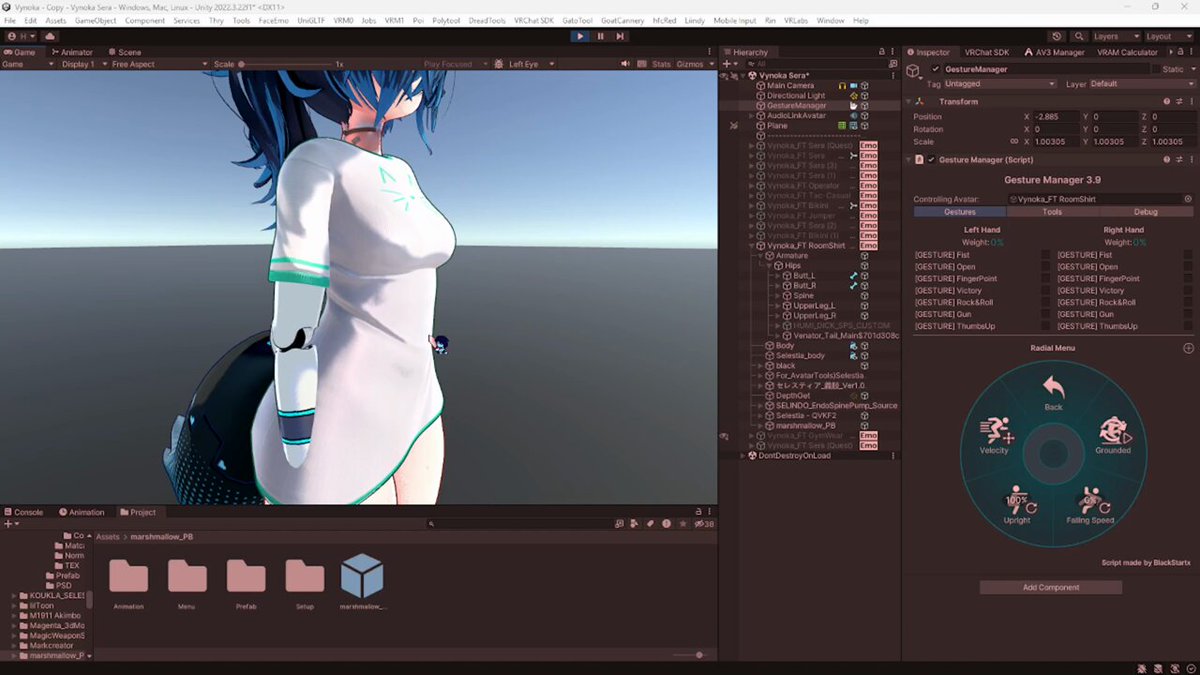Collapse the Vynoka_FT RoomShirt hierarchy node
1200x675 pixels.
coord(752,246)
